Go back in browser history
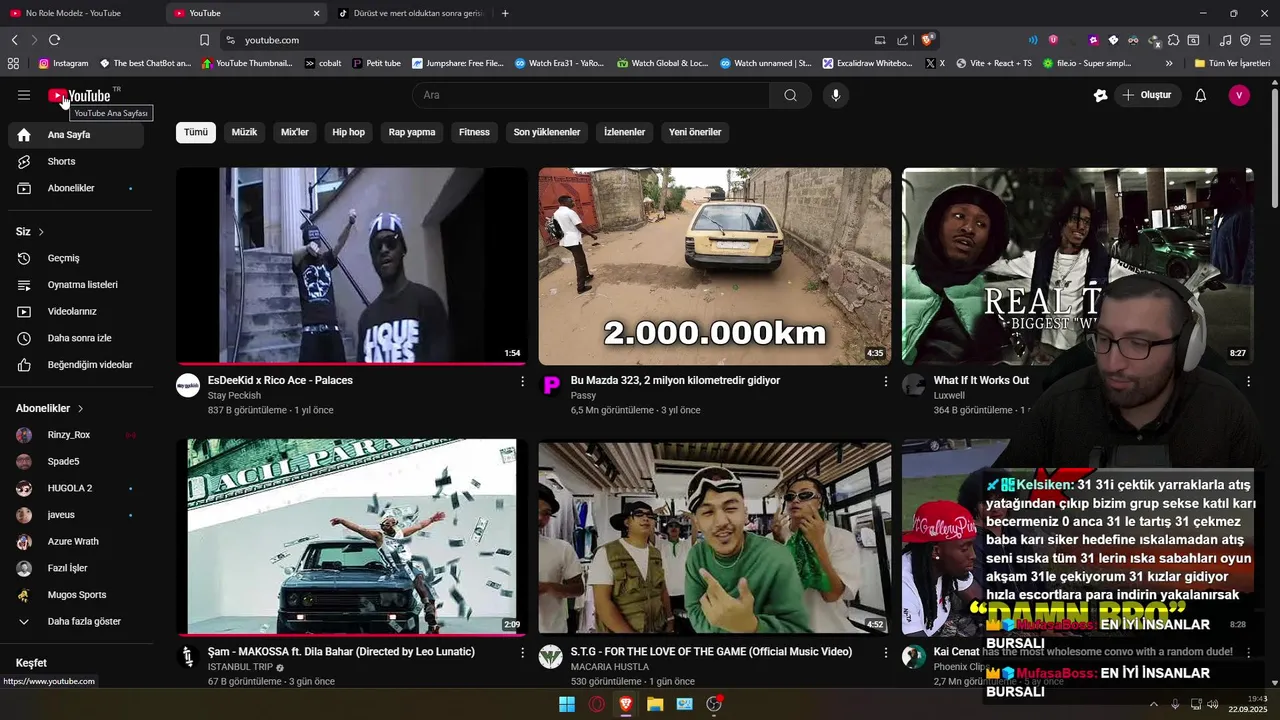This screenshot has width=1280, height=720. [14, 40]
